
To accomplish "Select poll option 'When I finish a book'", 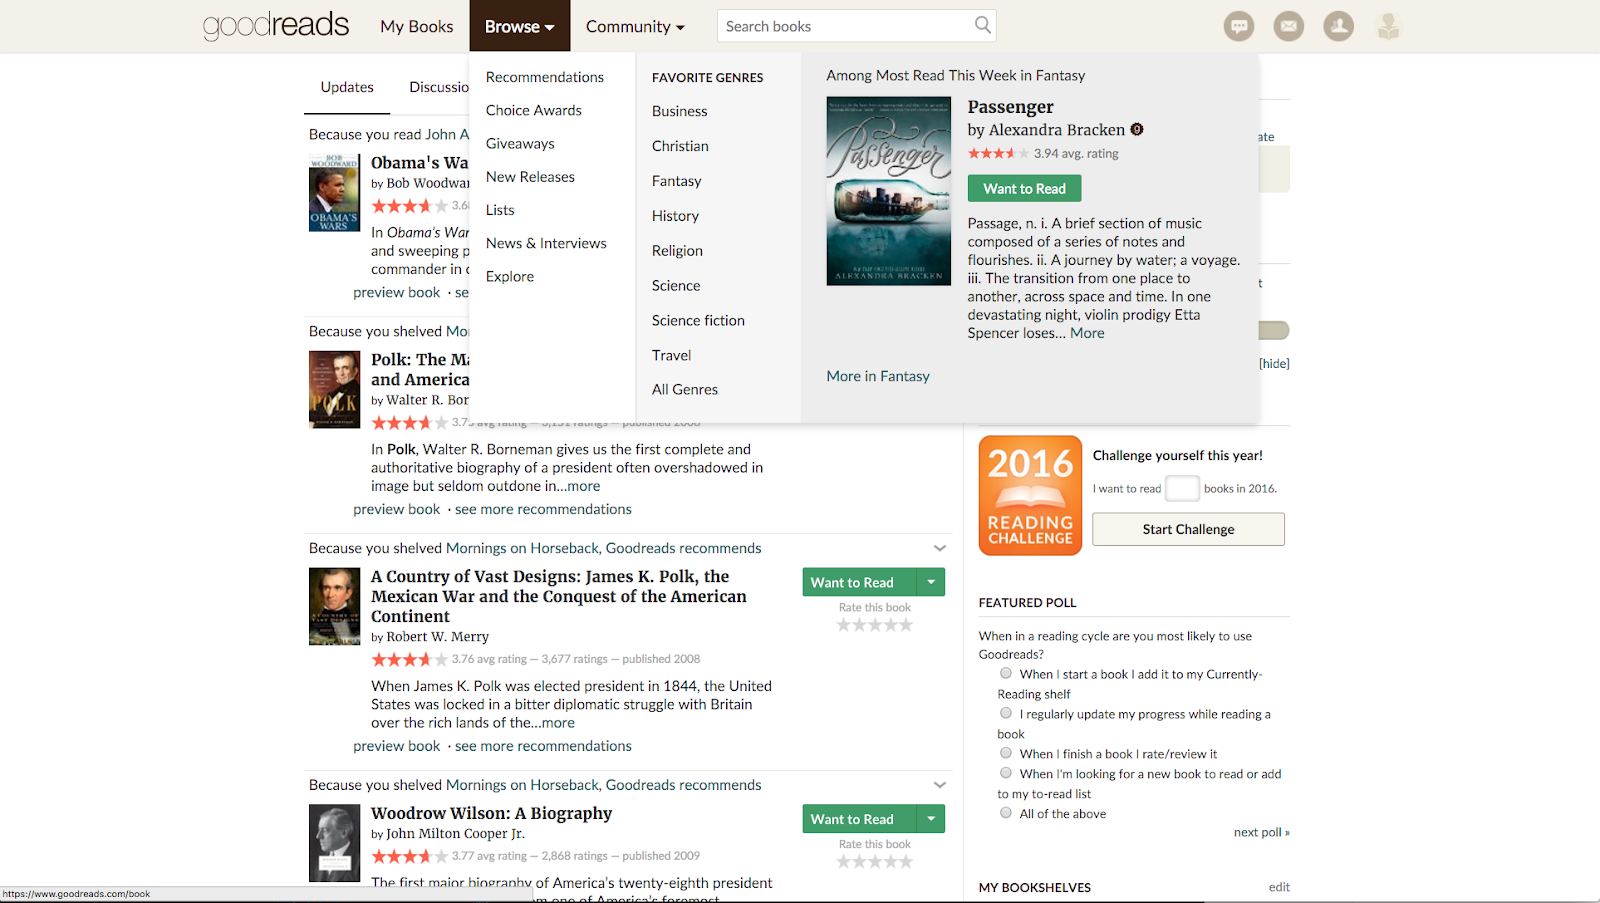I will point(1006,753).
